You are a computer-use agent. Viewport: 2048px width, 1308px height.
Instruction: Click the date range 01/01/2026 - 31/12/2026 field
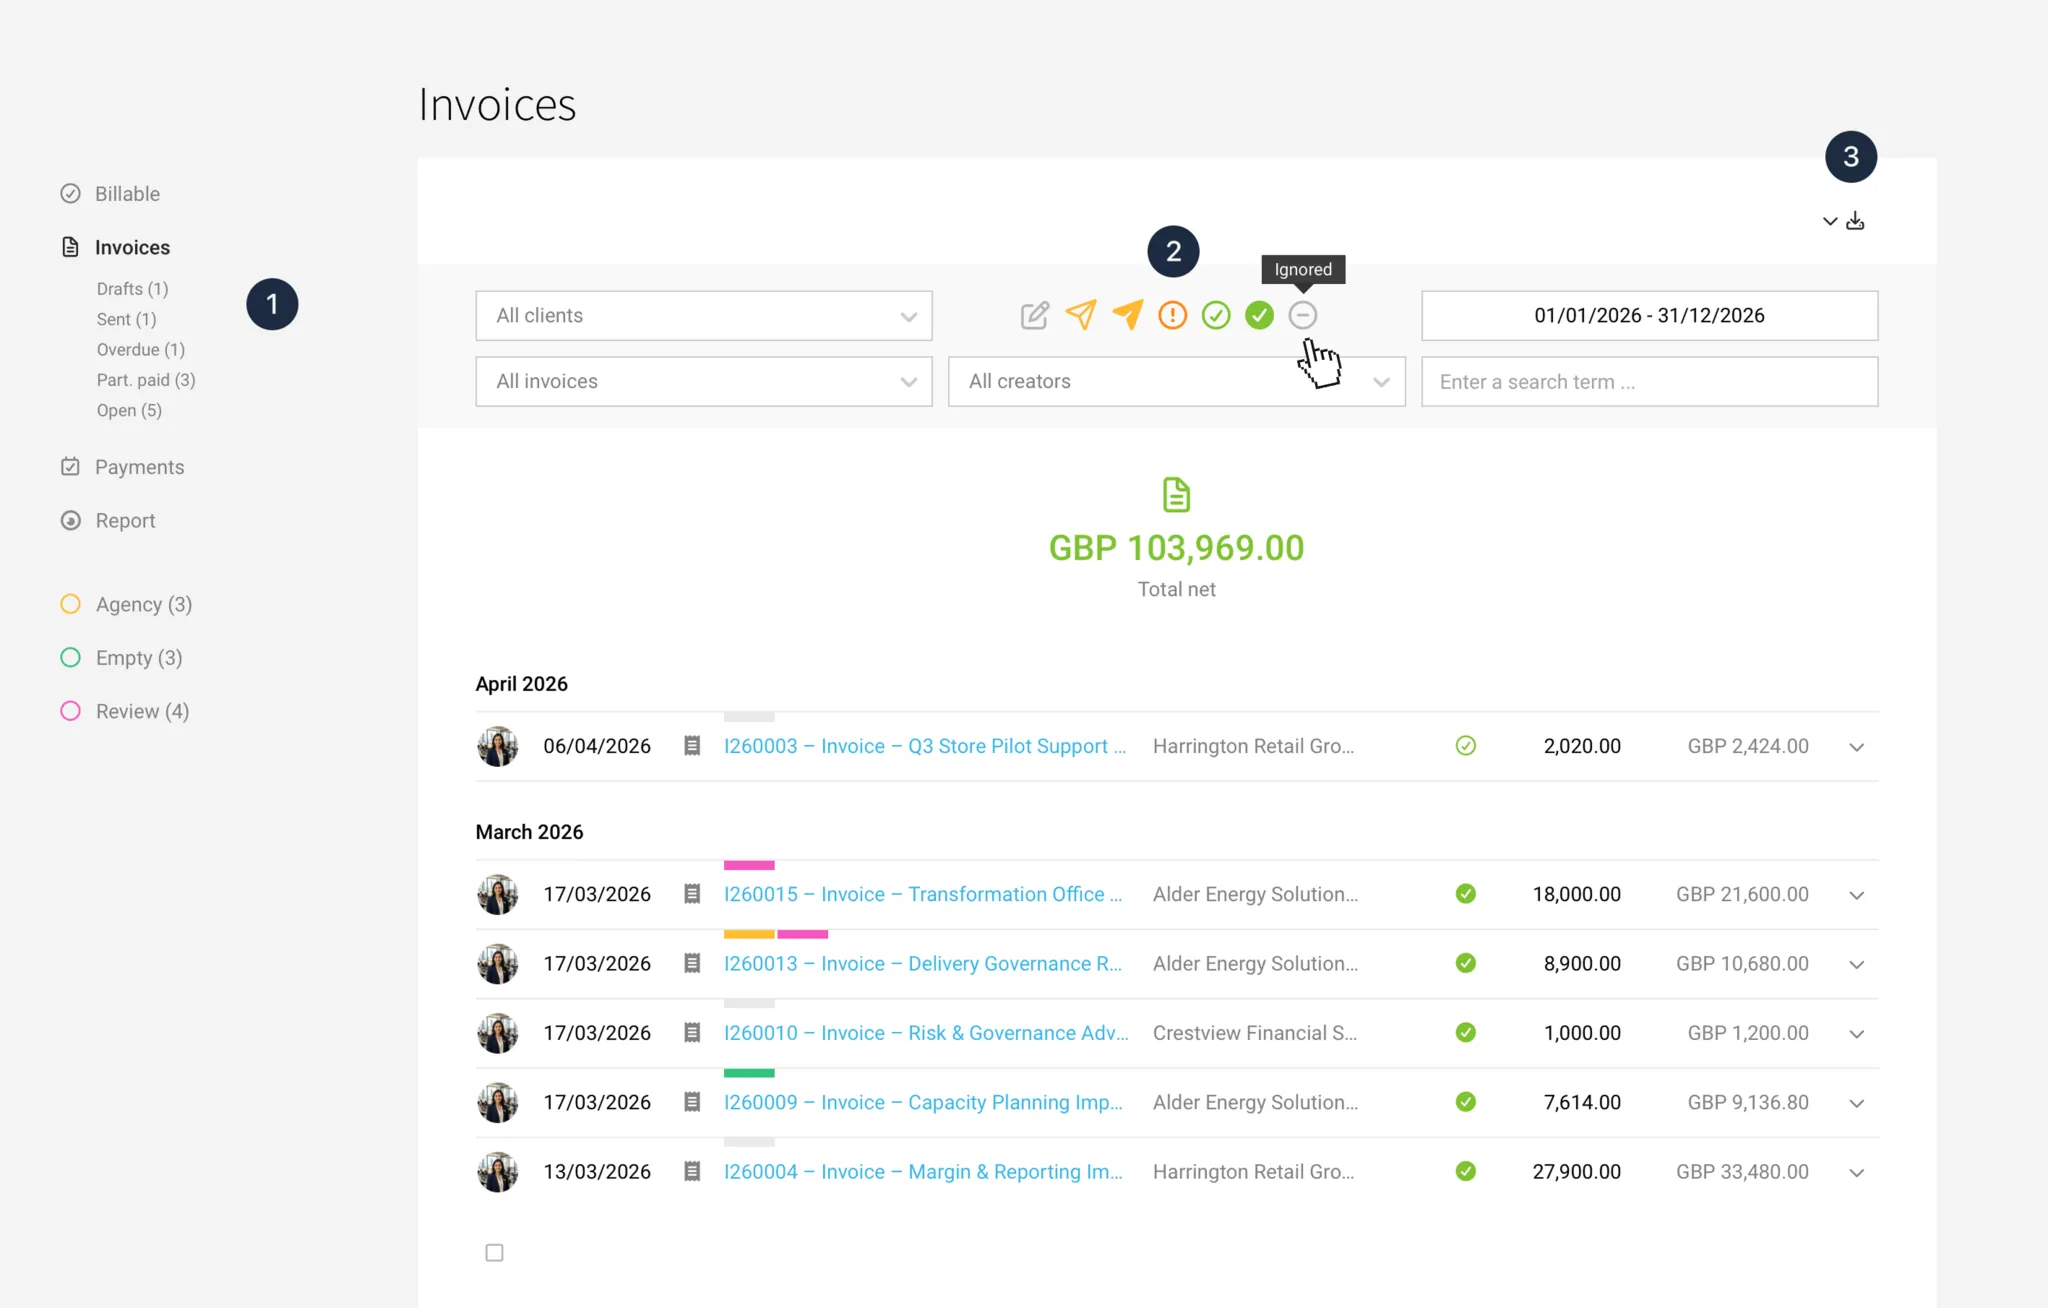pos(1649,315)
